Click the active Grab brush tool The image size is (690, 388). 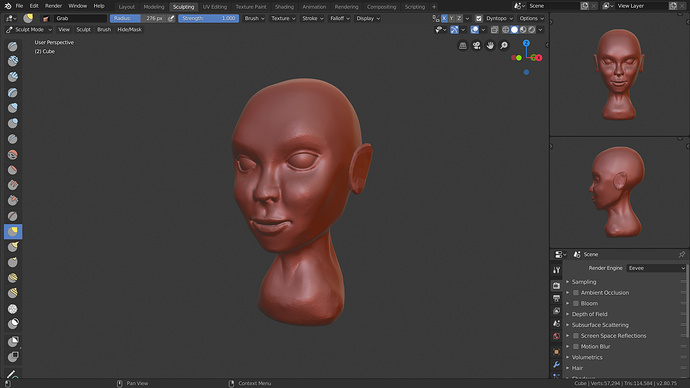[x=13, y=231]
